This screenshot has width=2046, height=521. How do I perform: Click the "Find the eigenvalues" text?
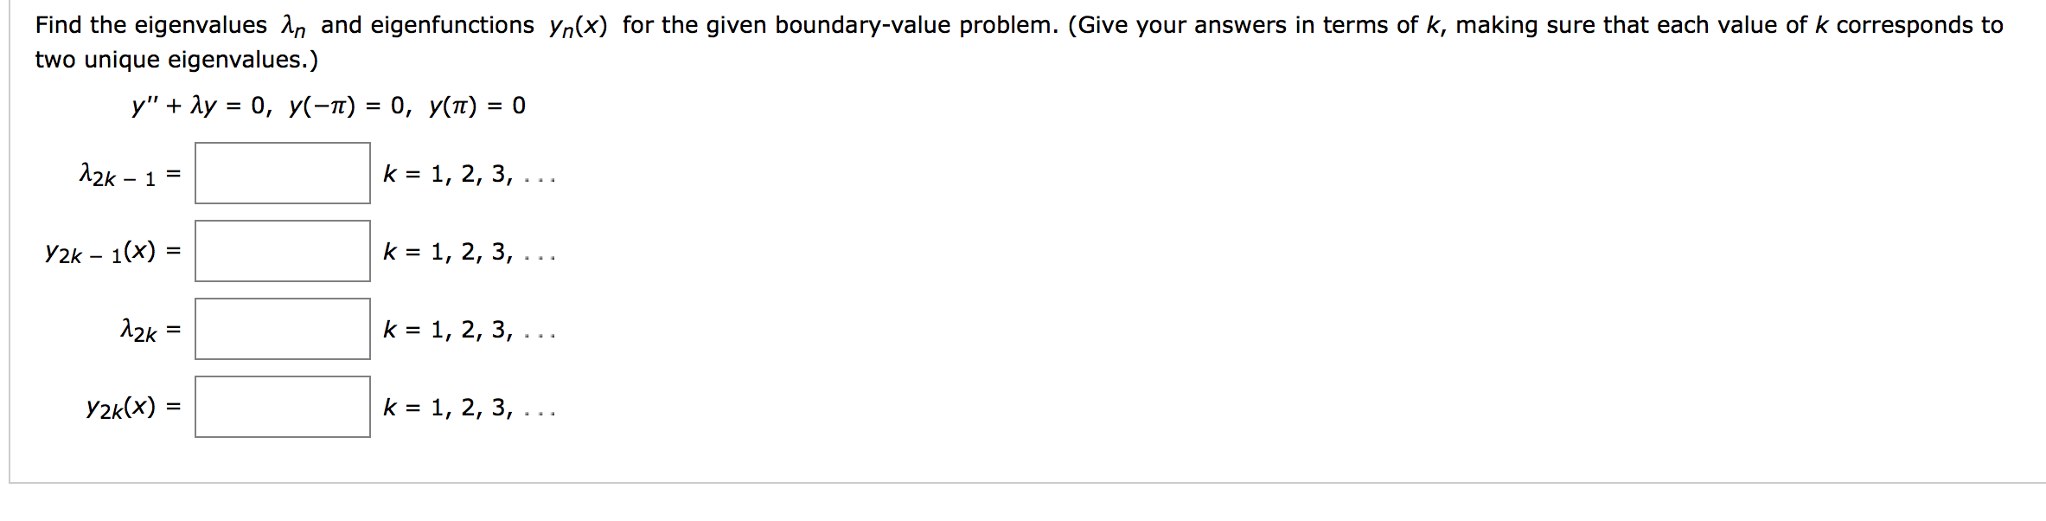tap(151, 26)
